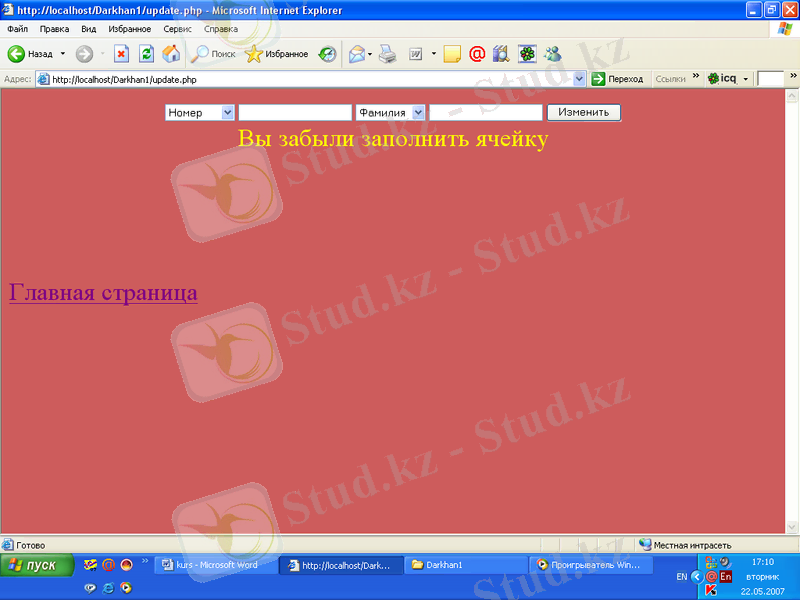Click the taskbar clock 17:10
The width and height of the screenshot is (800, 600).
click(x=763, y=562)
